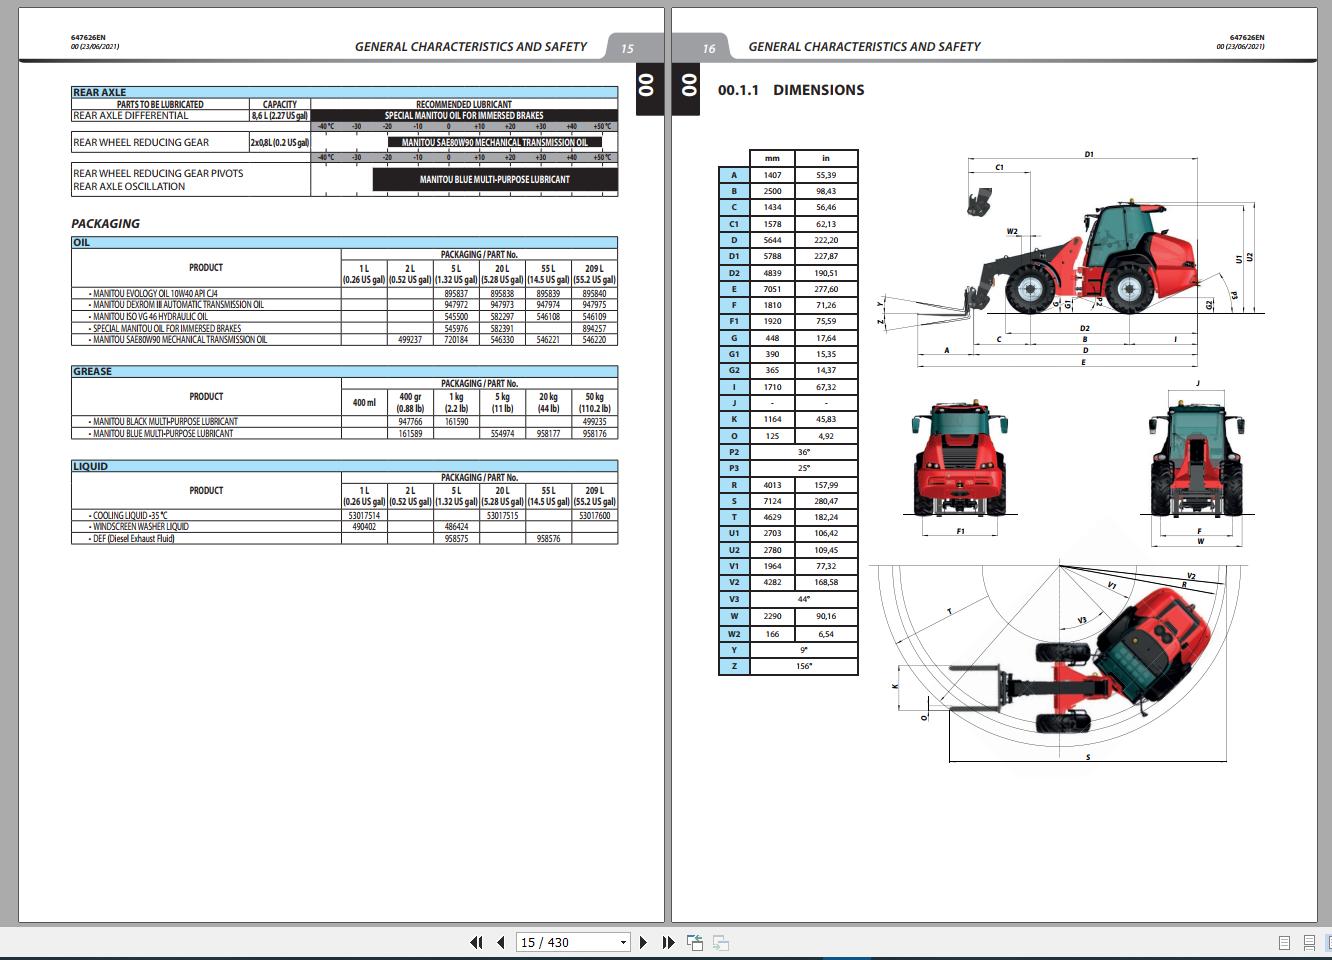
Task: Click part number 895837 in oil table
Action: [456, 294]
